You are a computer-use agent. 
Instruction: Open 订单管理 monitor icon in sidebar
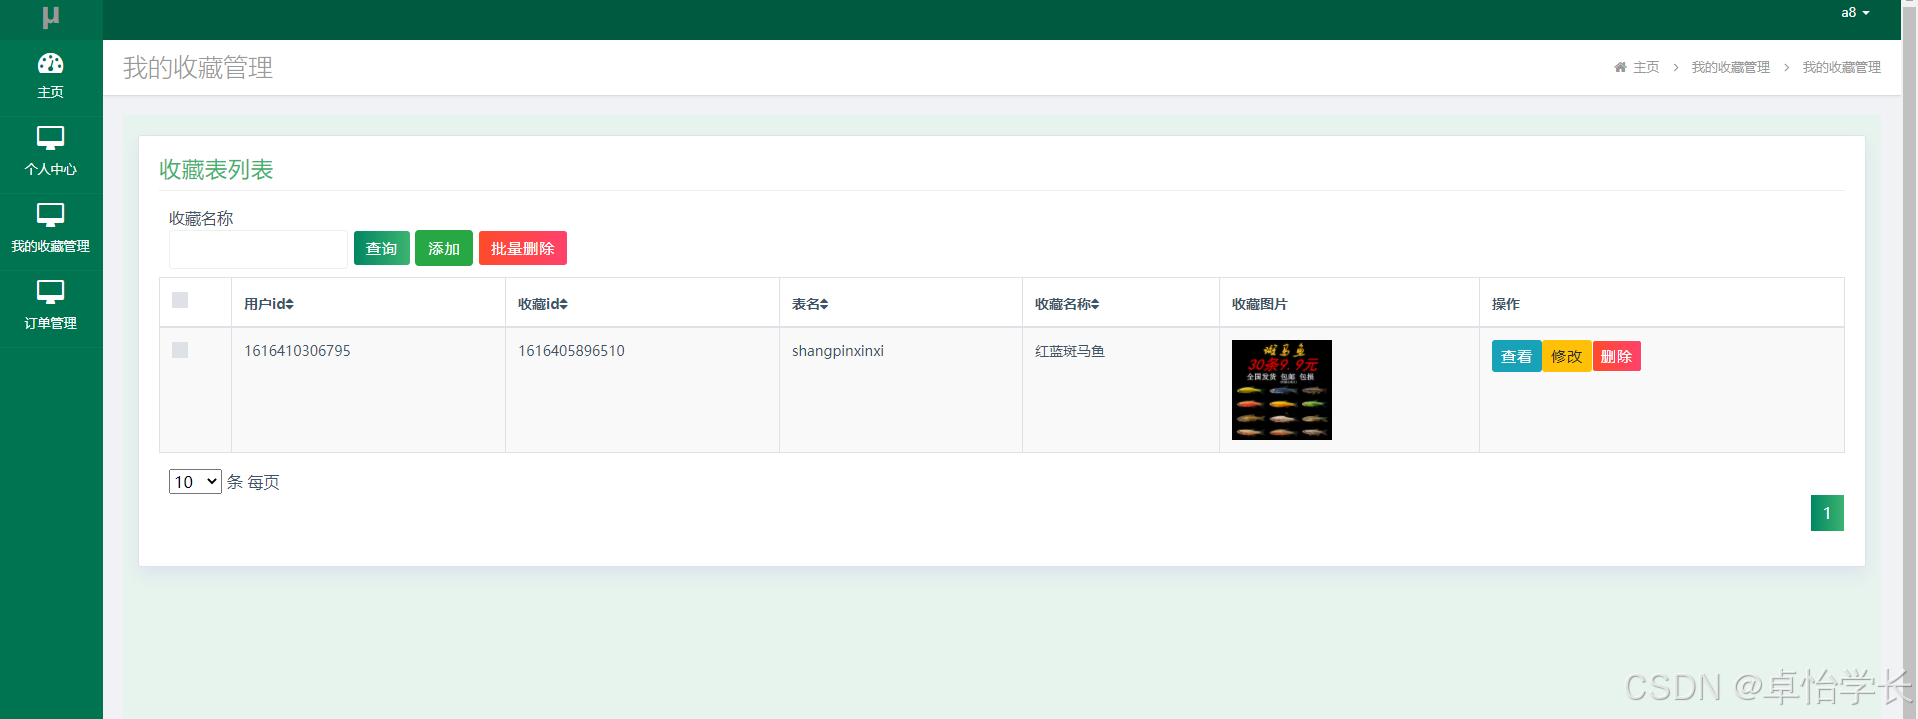tap(50, 292)
